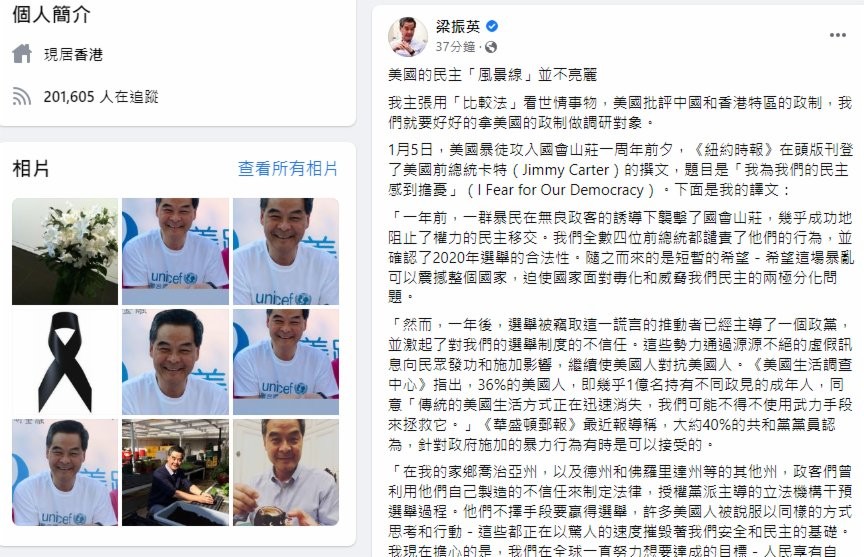The height and width of the screenshot is (557, 864).
Task: Click the 201,605 人在追蹤 followers text
Action: (101, 97)
